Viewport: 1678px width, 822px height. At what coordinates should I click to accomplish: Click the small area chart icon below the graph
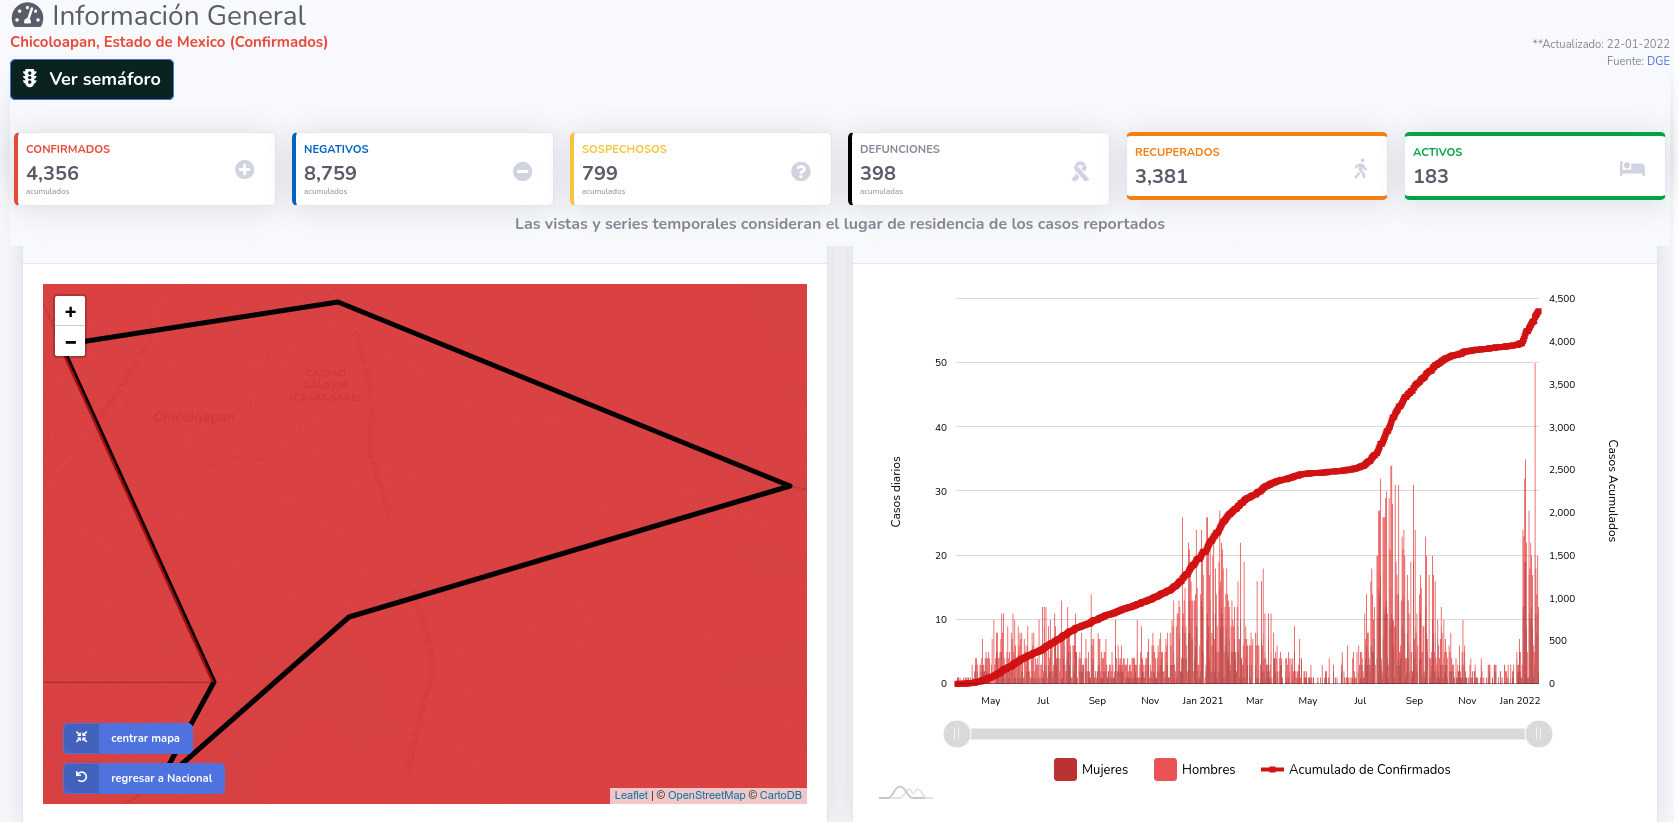tap(905, 793)
